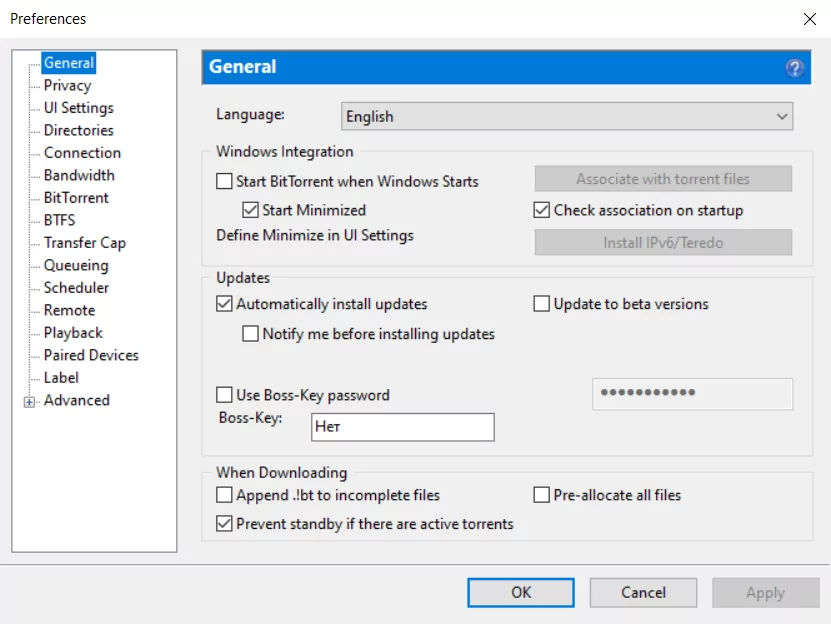Open BTFS settings
The height and width of the screenshot is (624, 831).
pos(59,220)
